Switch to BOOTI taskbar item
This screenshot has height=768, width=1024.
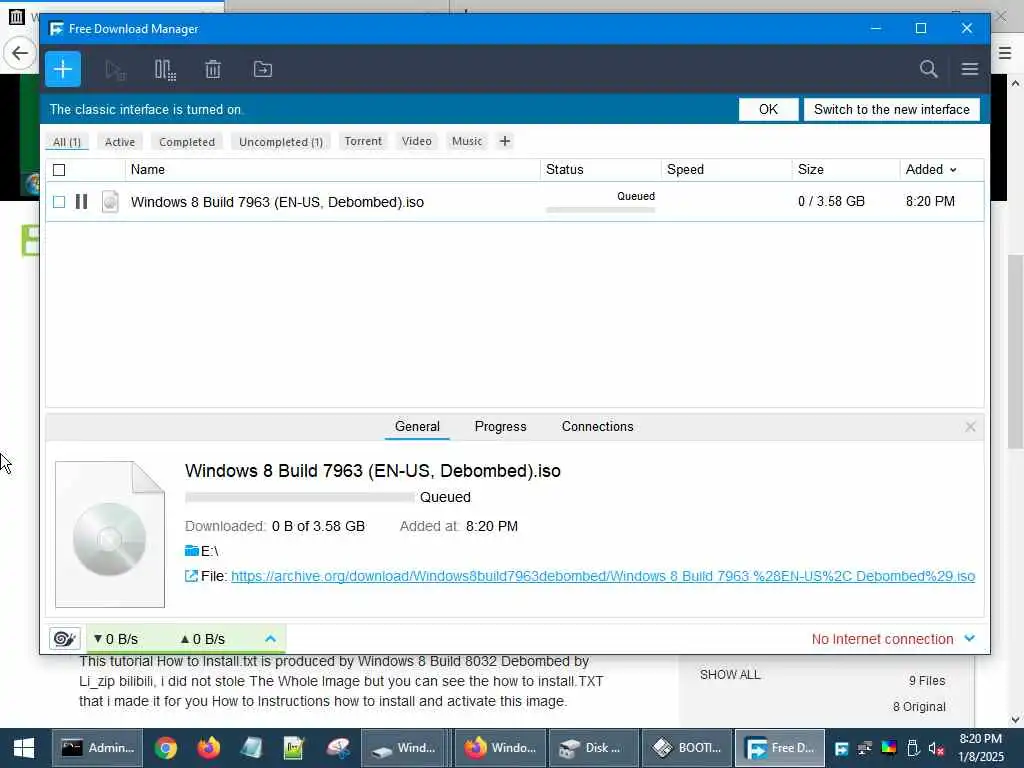[x=687, y=748]
